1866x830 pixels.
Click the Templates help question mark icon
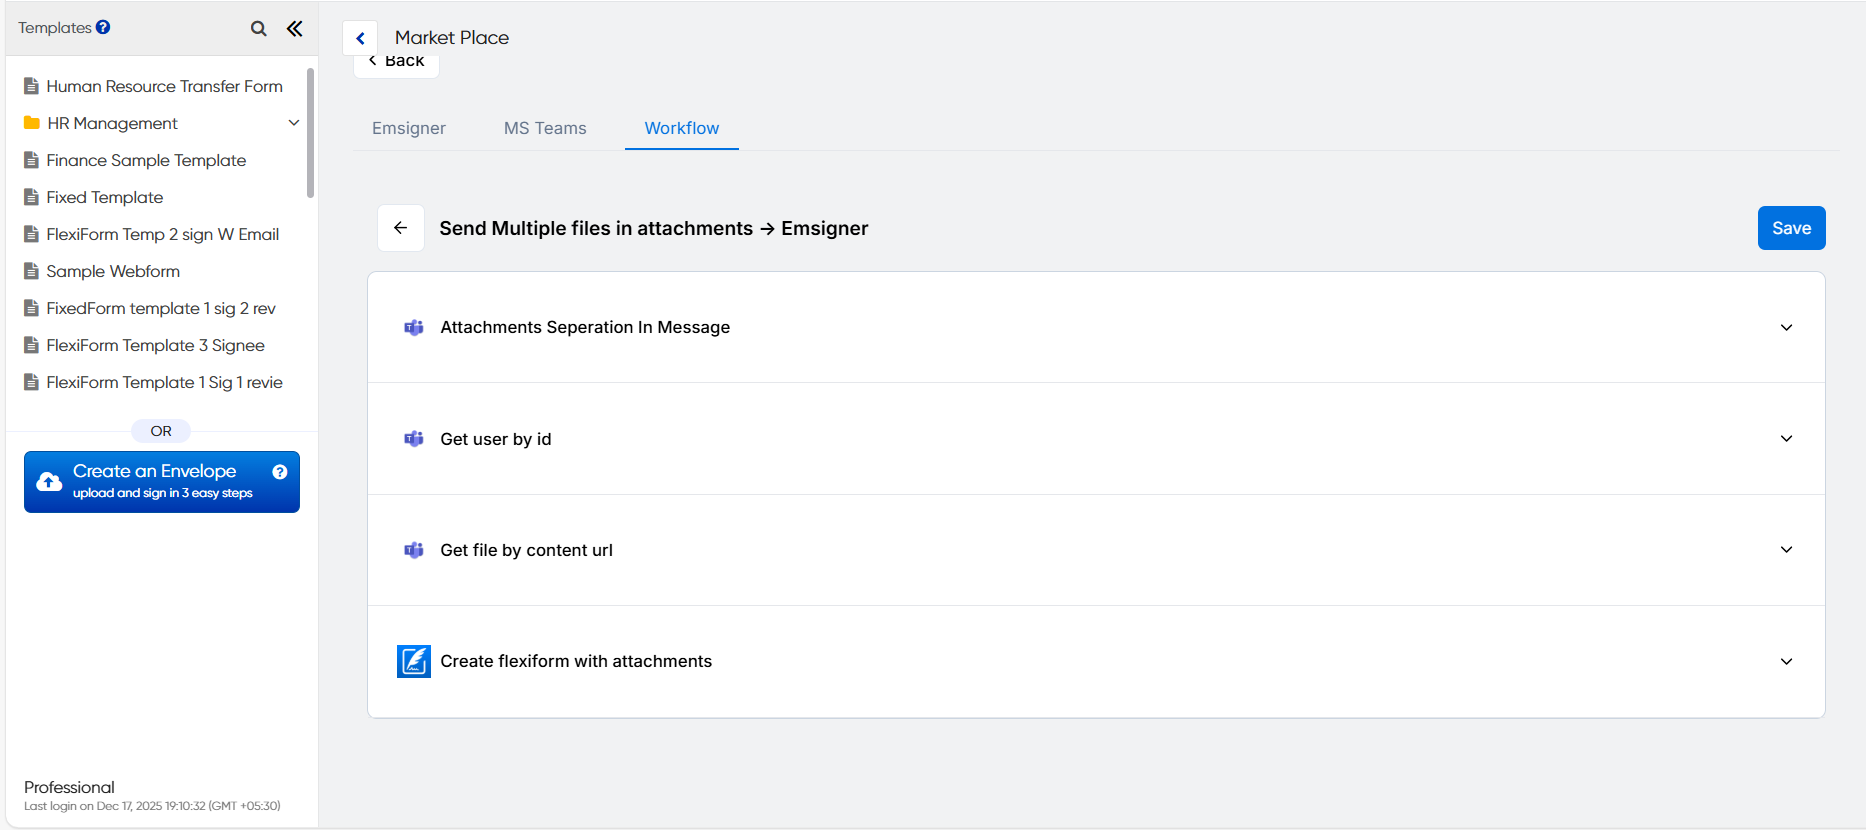pos(103,28)
